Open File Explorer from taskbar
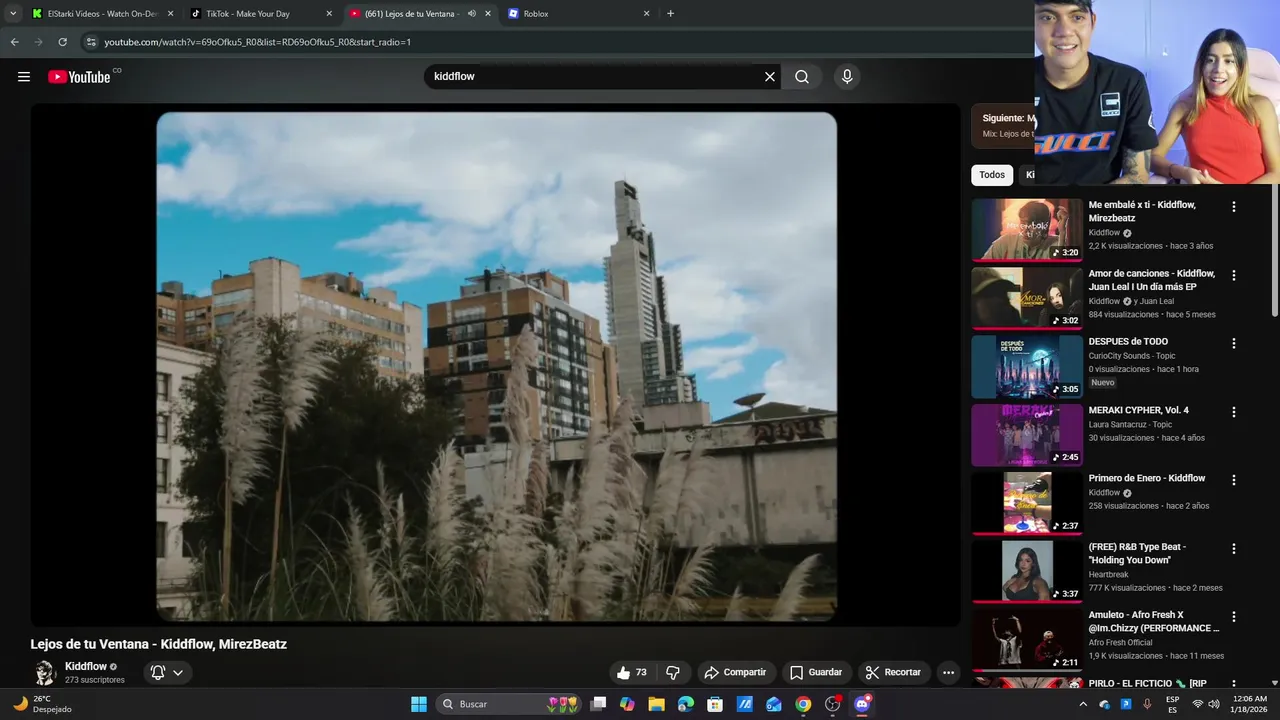Viewport: 1280px width, 720px height. pos(656,704)
